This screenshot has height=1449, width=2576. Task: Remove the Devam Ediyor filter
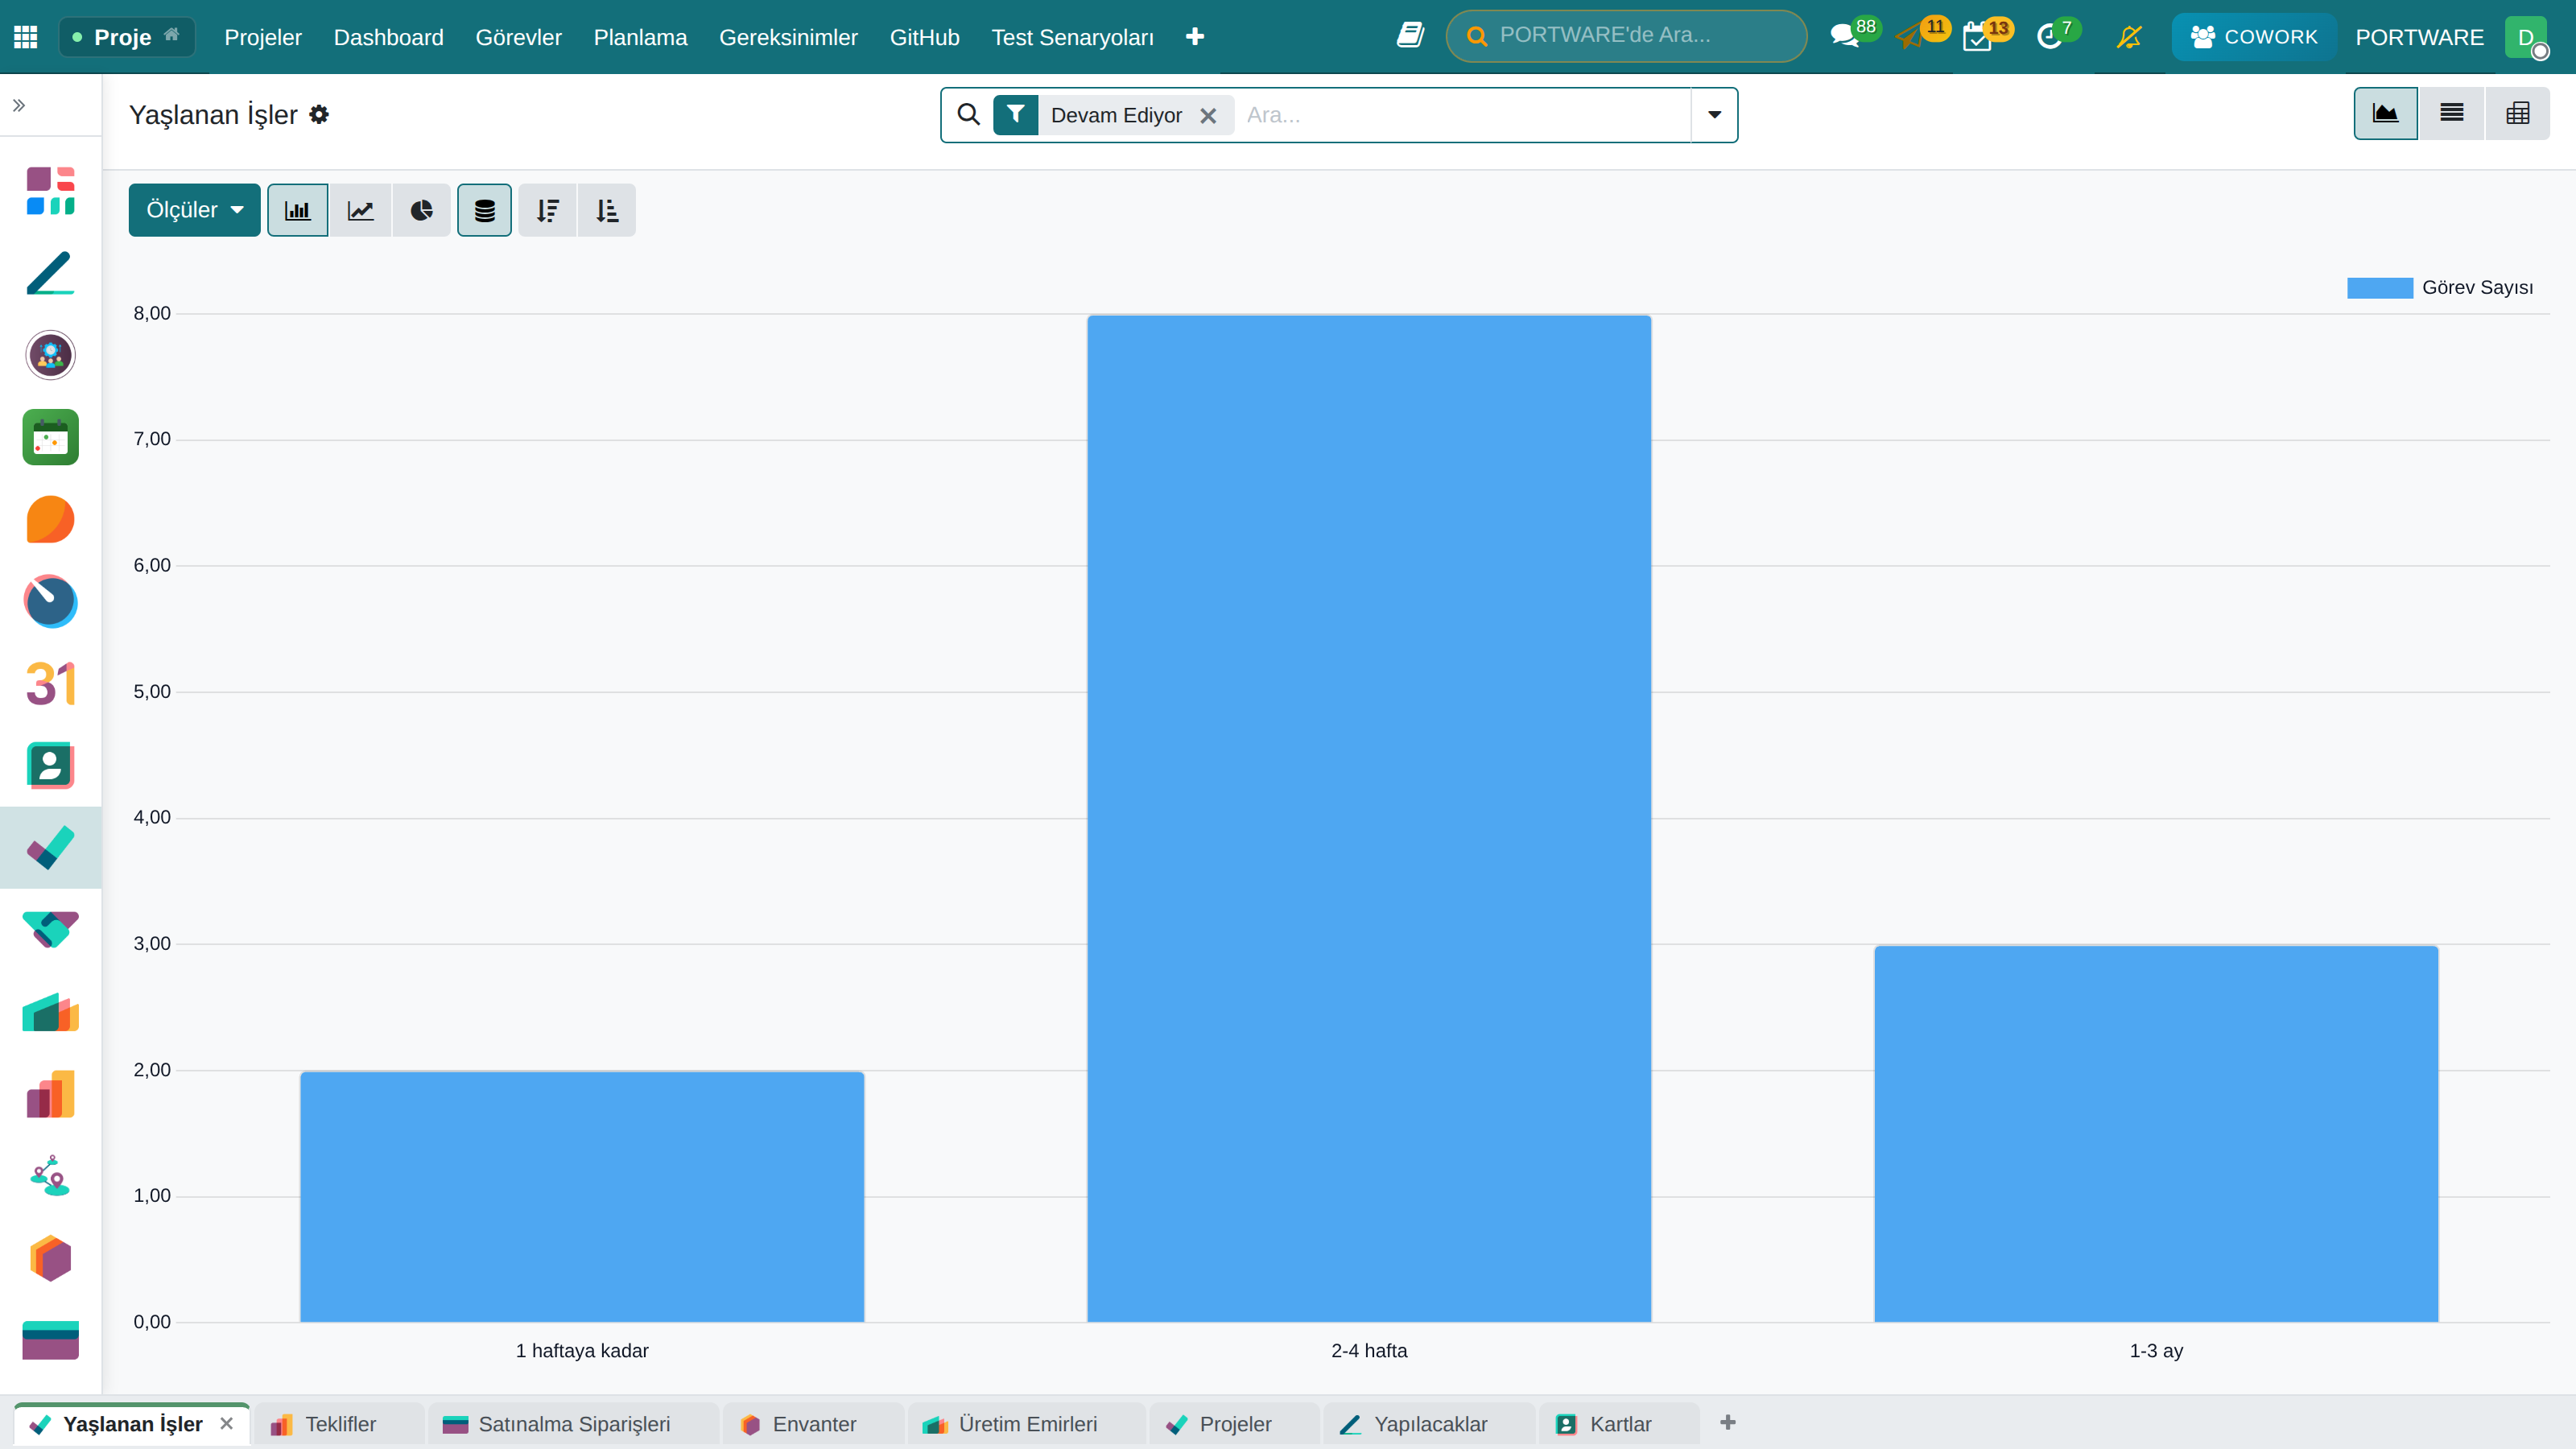click(1208, 116)
